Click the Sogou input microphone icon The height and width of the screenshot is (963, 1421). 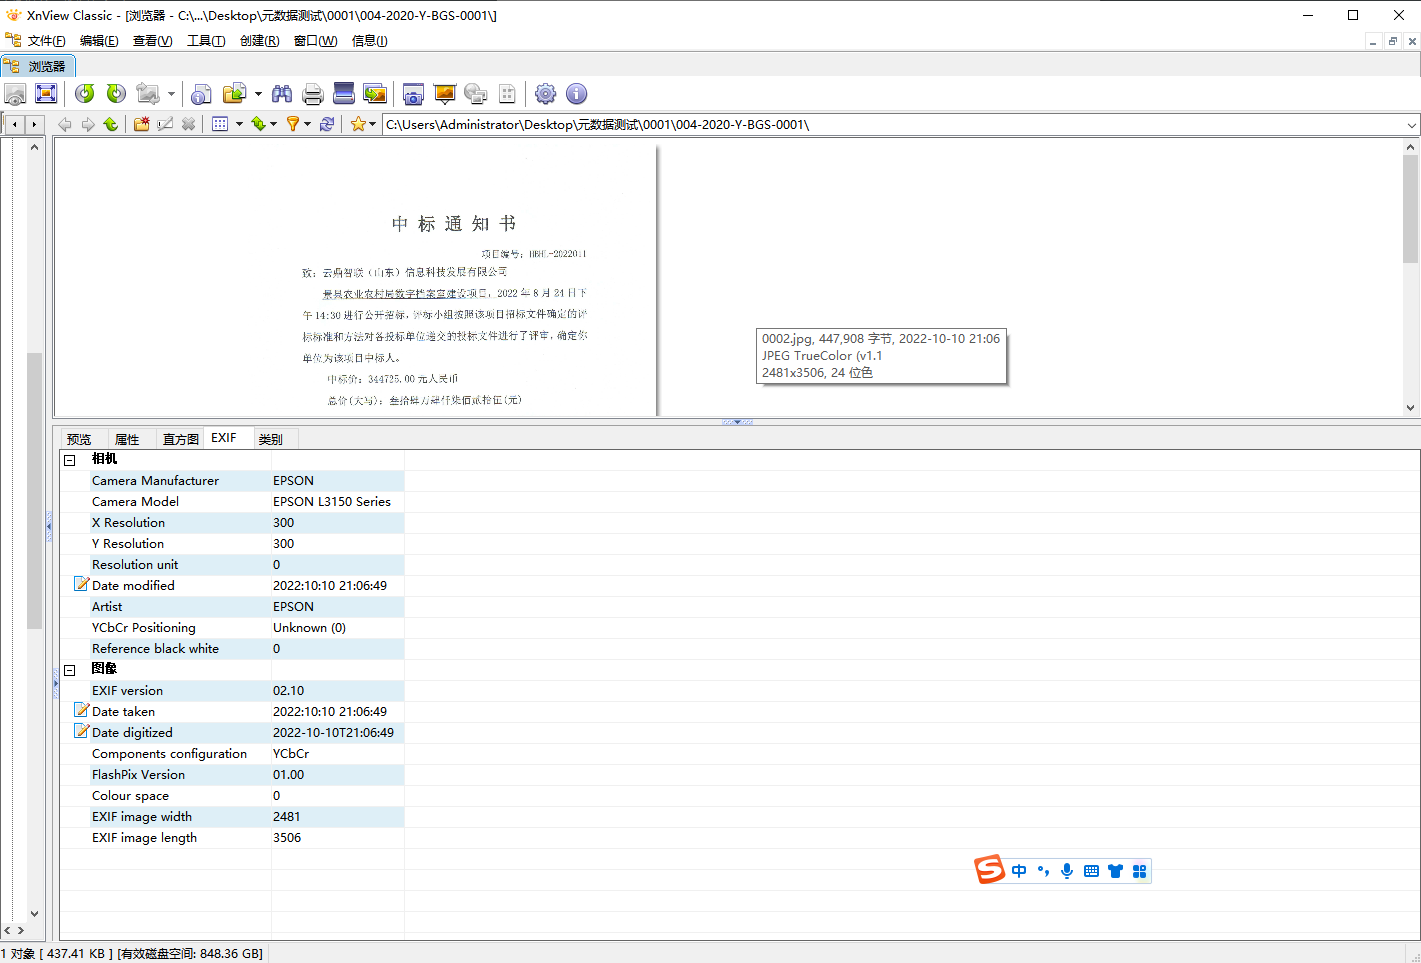pyautogui.click(x=1067, y=871)
